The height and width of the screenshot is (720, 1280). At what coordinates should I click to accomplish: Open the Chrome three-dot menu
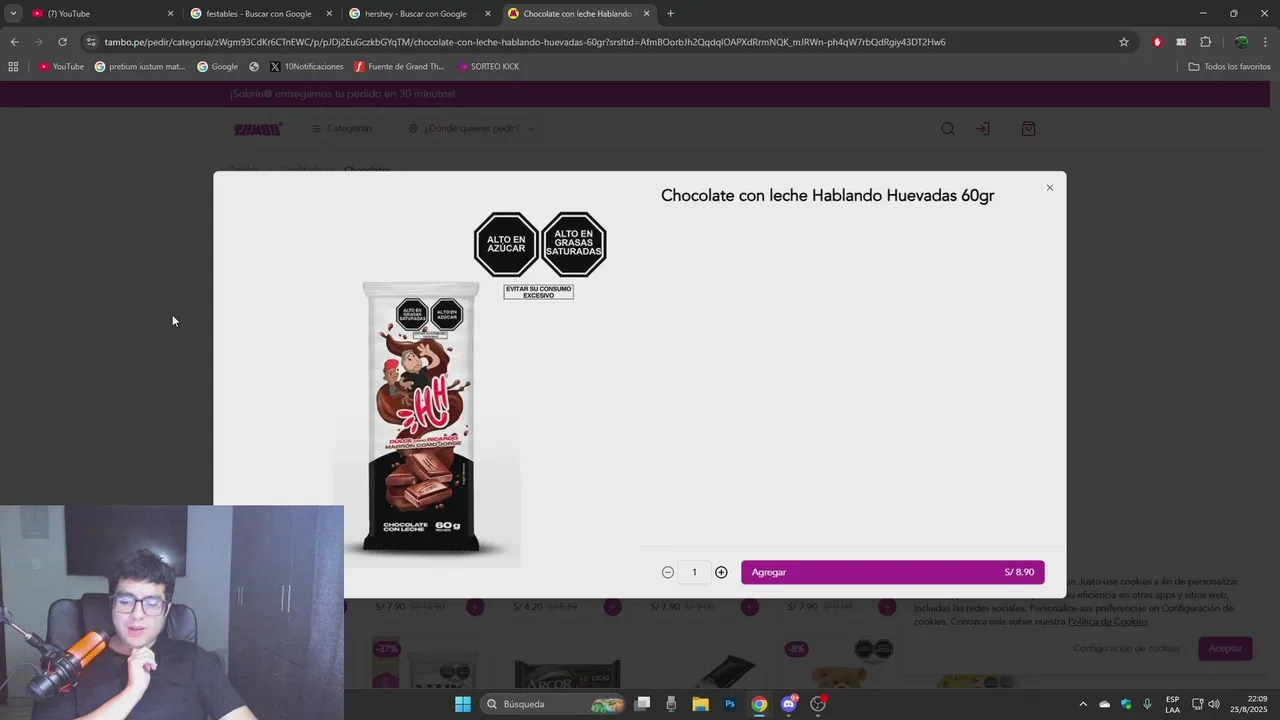point(1266,42)
